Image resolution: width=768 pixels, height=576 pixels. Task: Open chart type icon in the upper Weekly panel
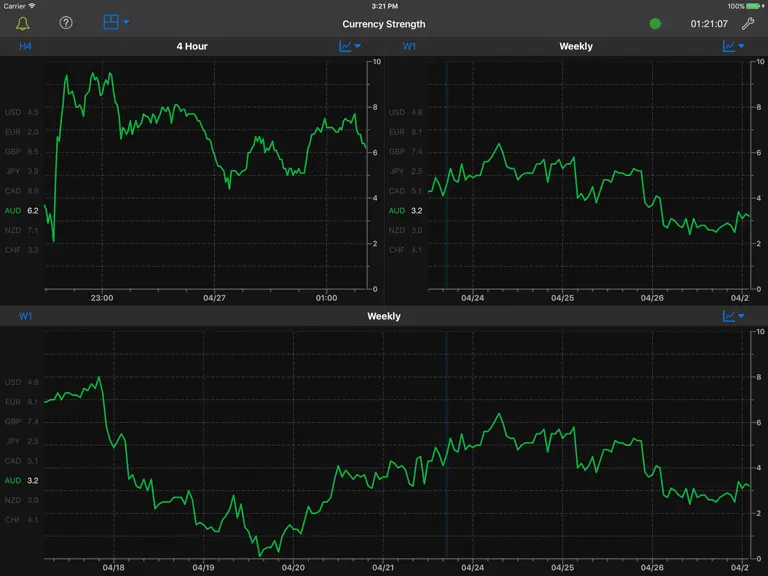(x=729, y=46)
